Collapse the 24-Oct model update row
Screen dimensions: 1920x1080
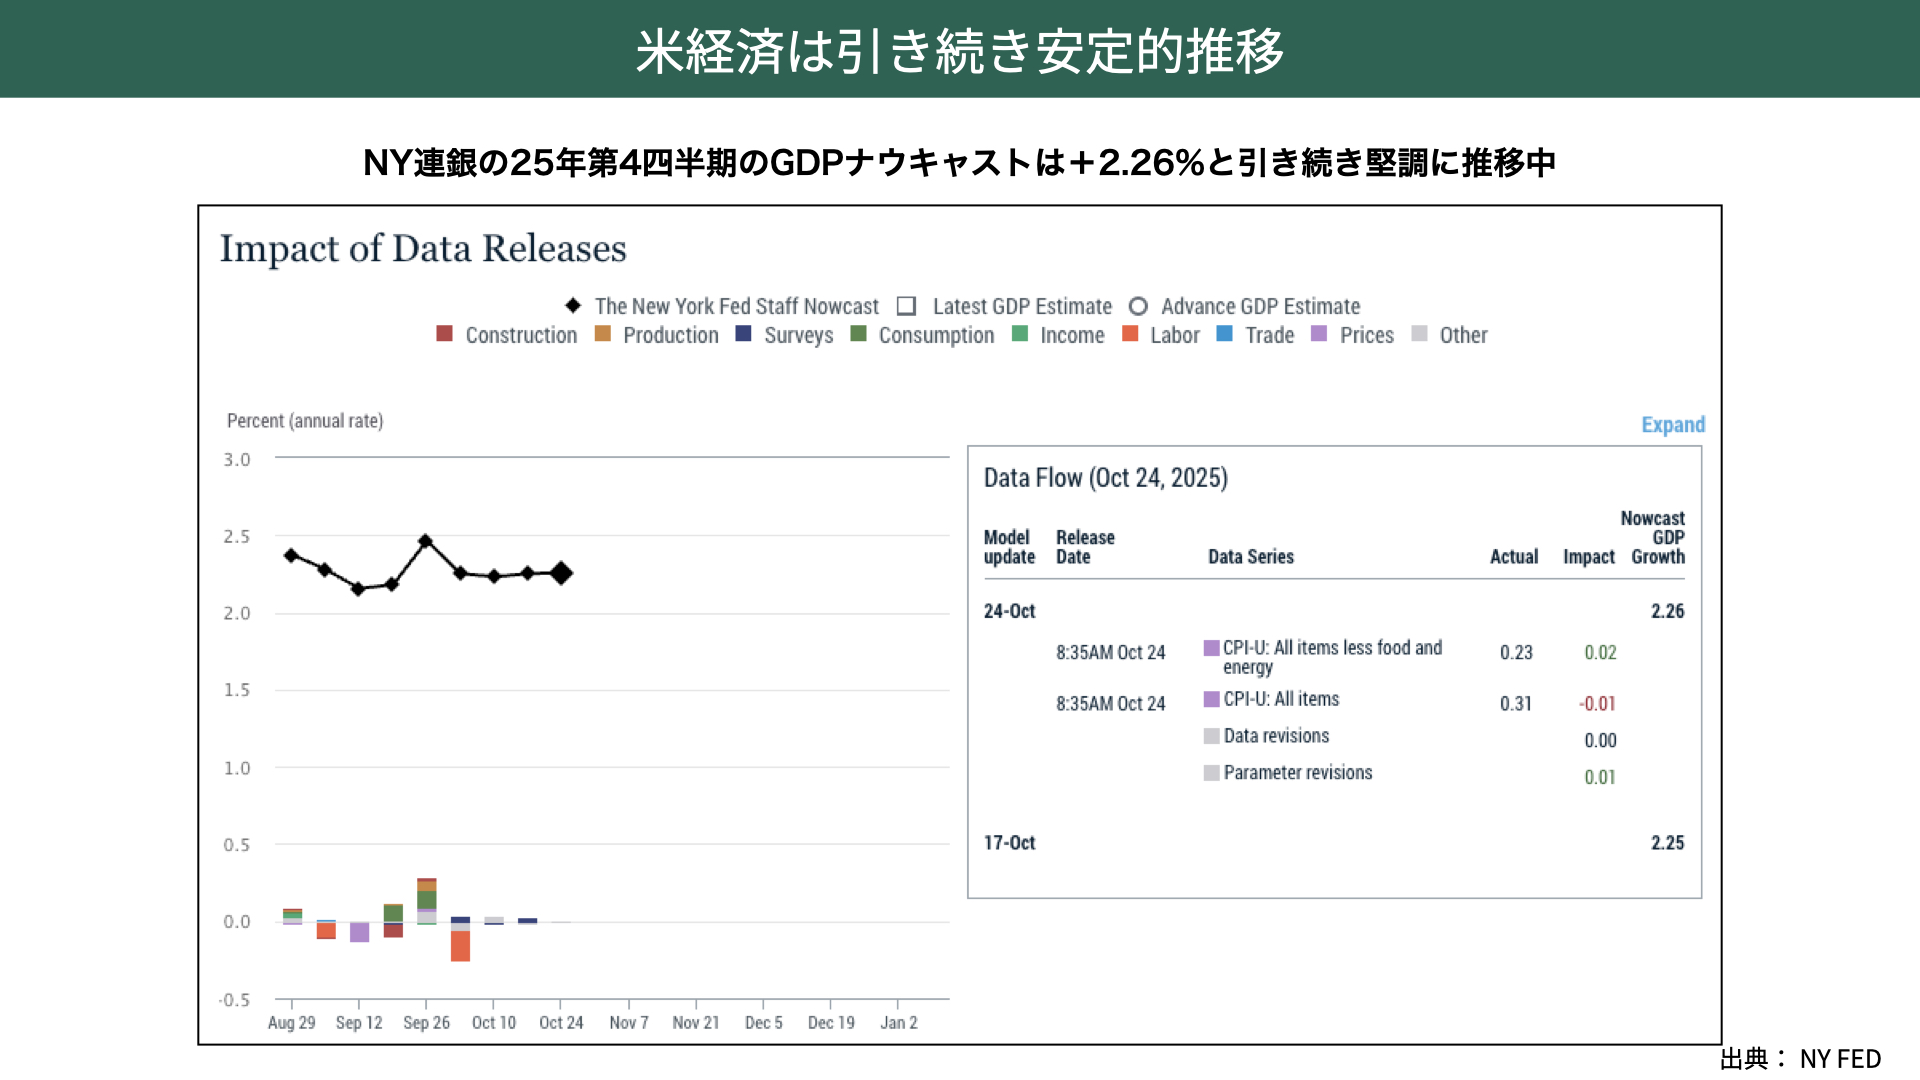1009,611
